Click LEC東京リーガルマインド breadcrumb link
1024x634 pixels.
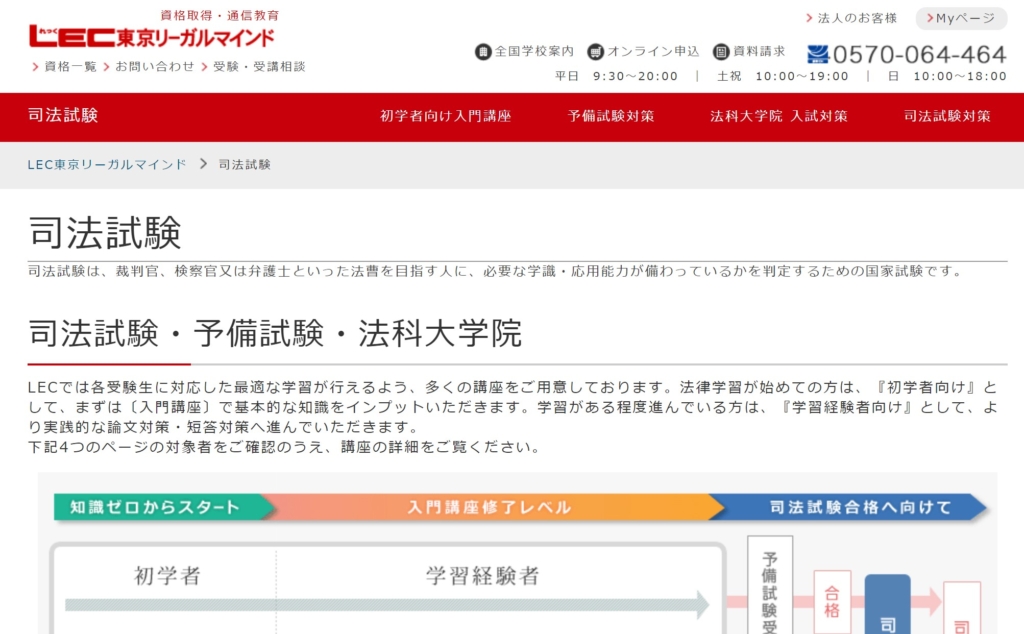[x=107, y=165]
